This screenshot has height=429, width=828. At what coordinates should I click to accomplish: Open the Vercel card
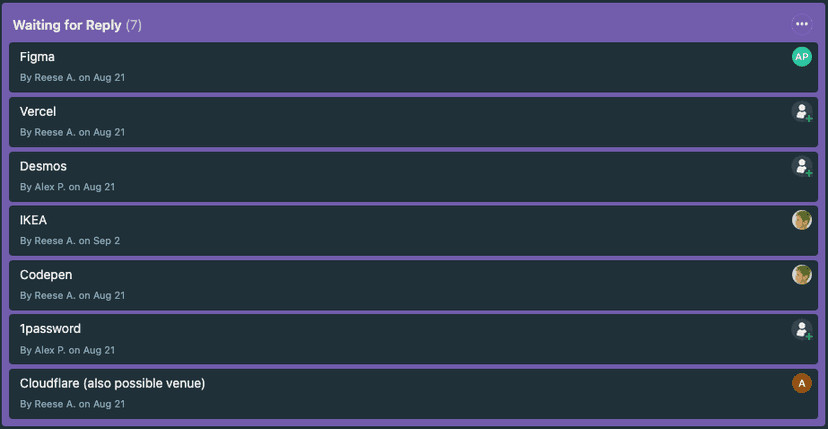[38, 112]
